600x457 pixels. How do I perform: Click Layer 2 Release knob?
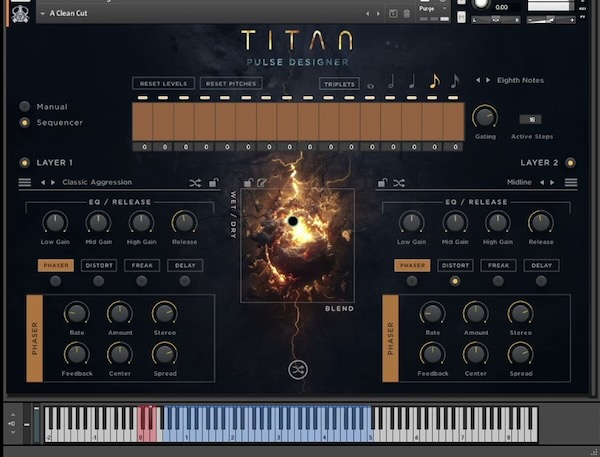point(541,222)
